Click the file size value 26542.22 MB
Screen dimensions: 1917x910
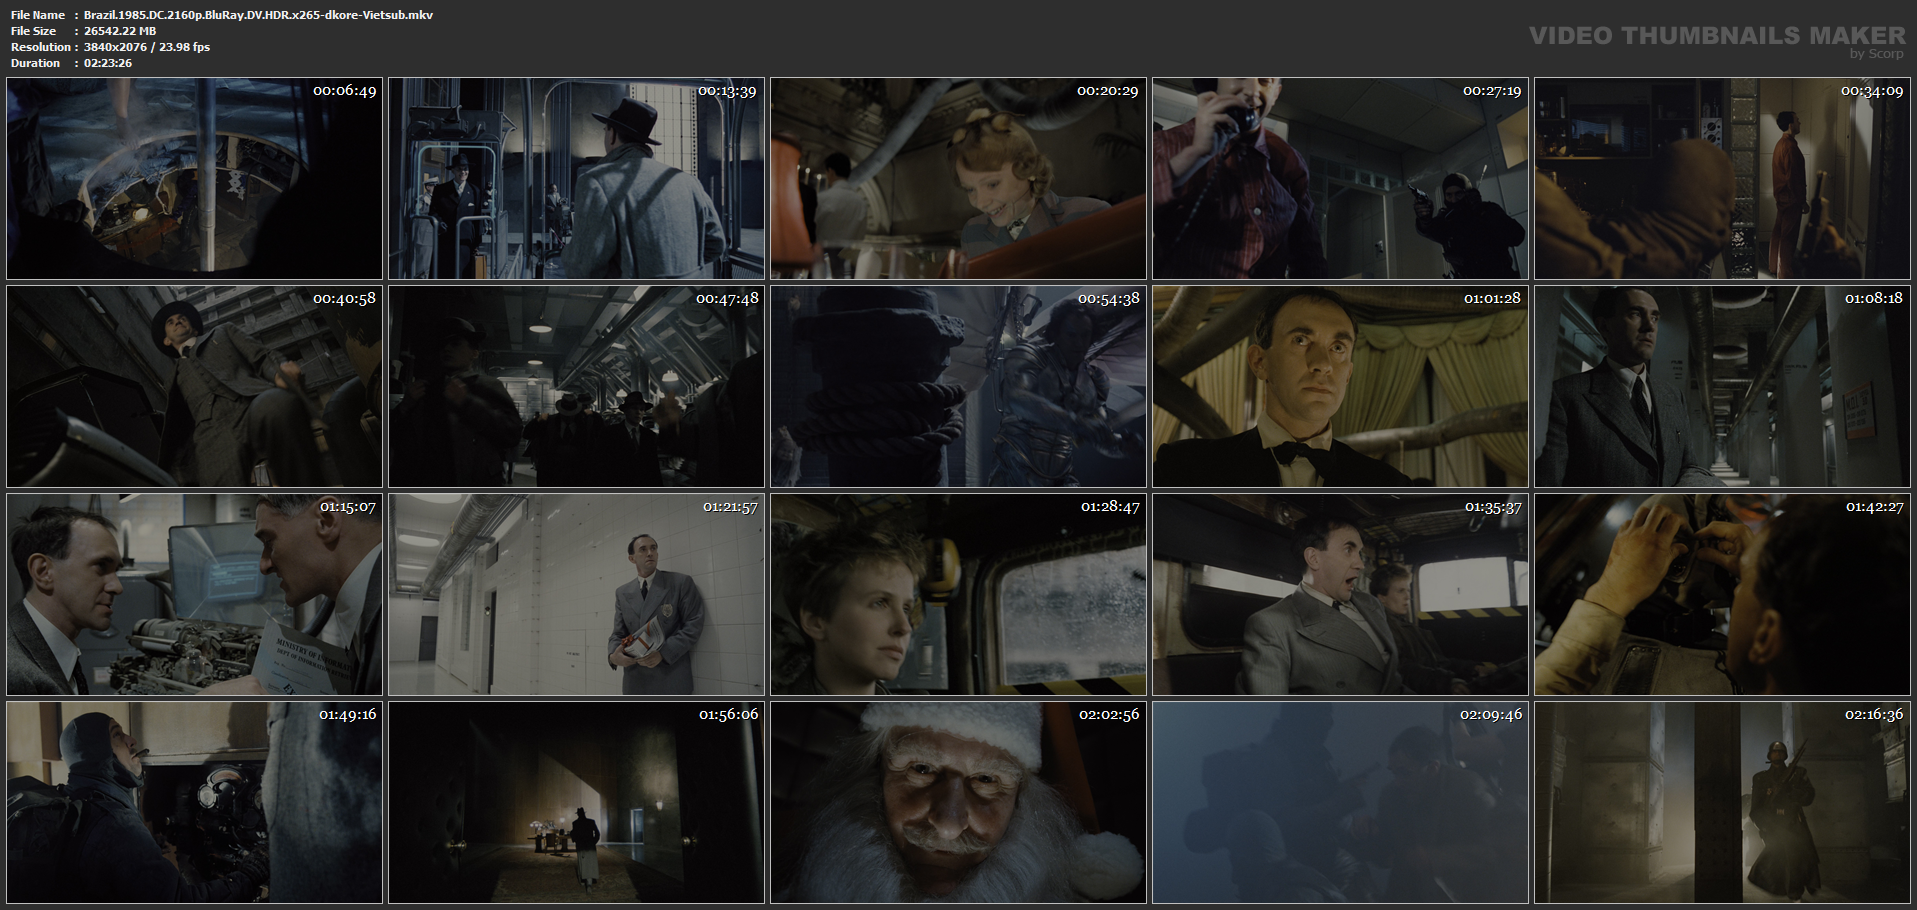[x=120, y=31]
